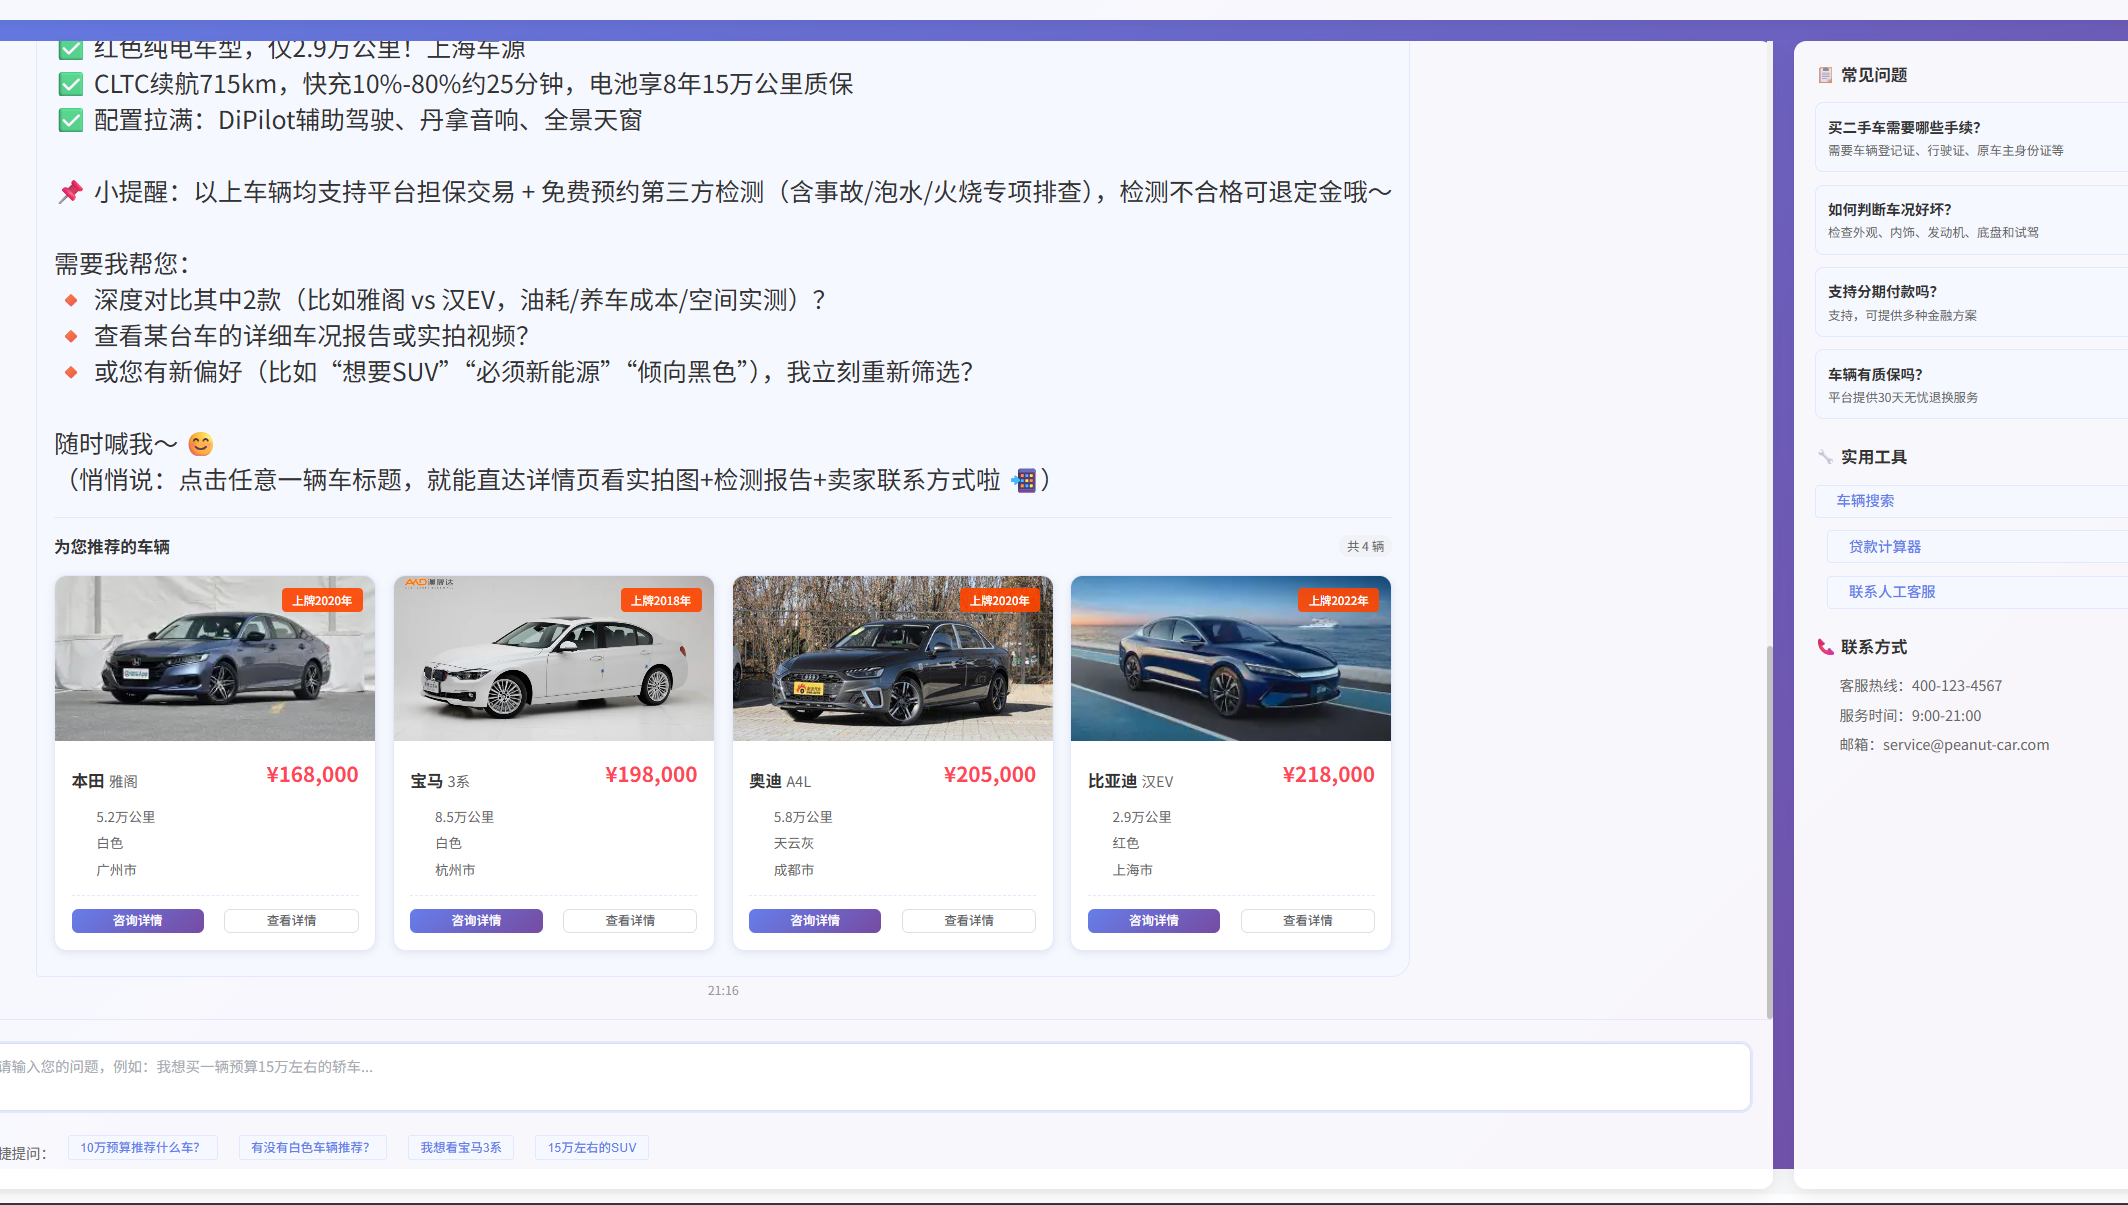Click 咨询详情 on the 本田雅阁 card

pyautogui.click(x=138, y=921)
